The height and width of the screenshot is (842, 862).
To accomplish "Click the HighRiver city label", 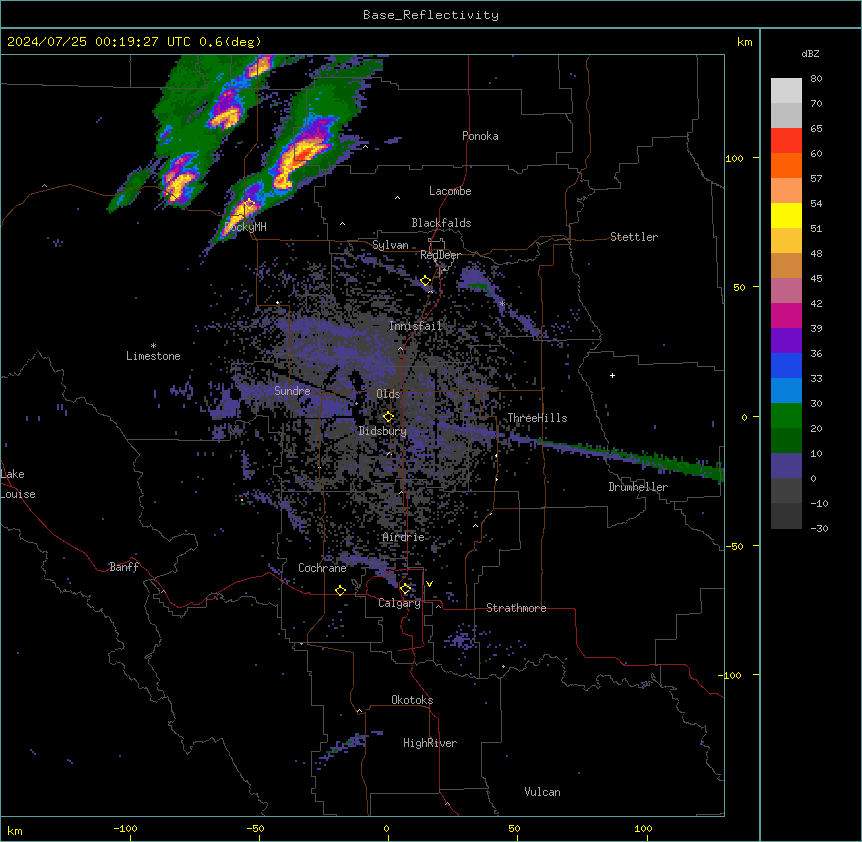I will tap(430, 743).
